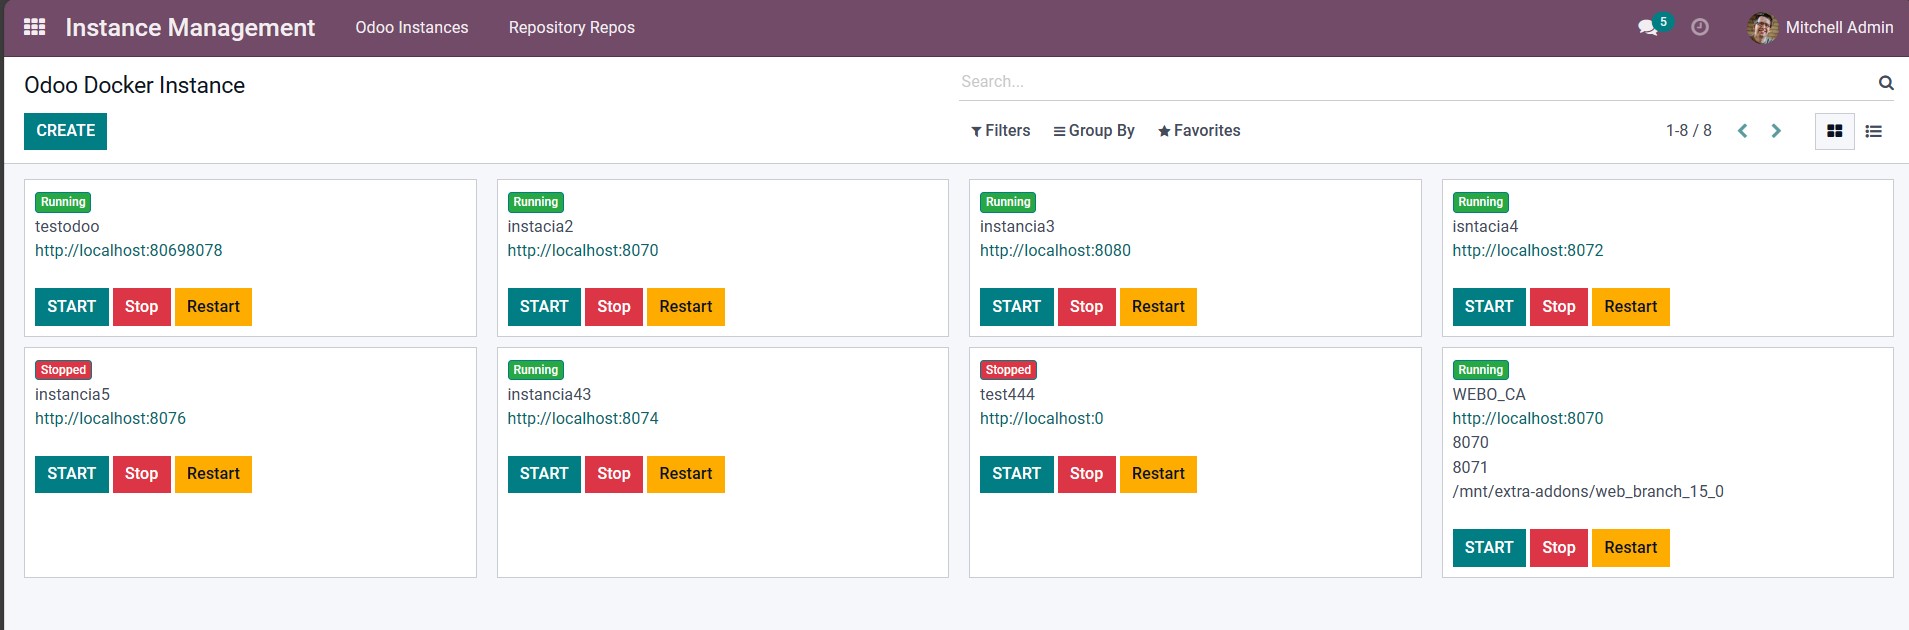Screen dimensions: 1909x630
Task: Open link http://localhost:8076
Action: coord(110,419)
